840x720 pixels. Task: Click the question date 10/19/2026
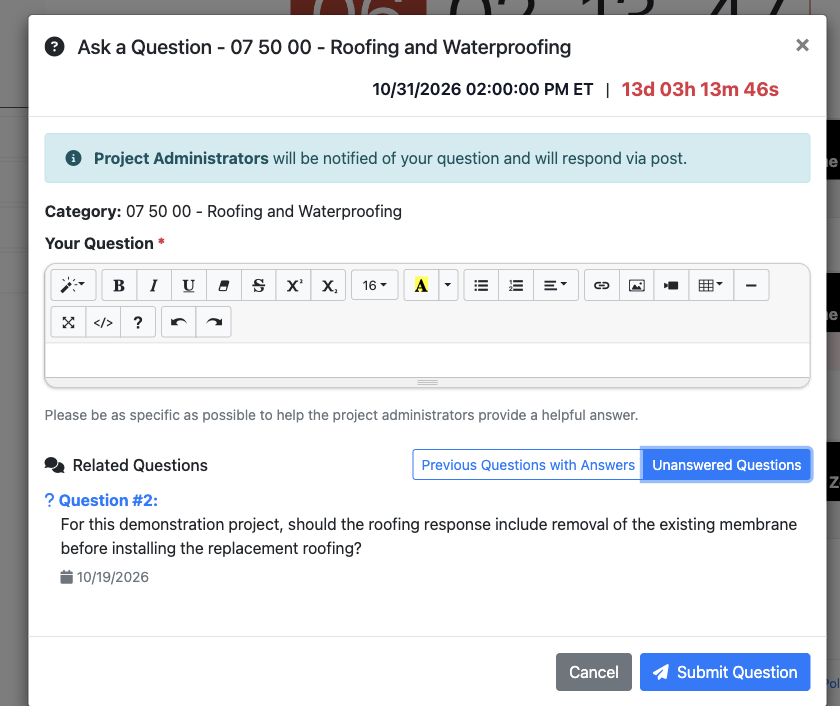112,577
